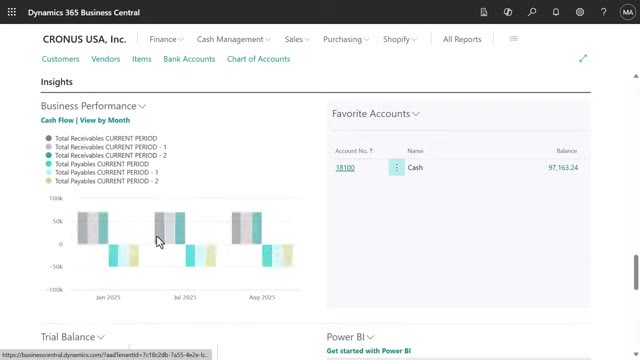
Task: Open the MA user account avatar
Action: pos(627,12)
